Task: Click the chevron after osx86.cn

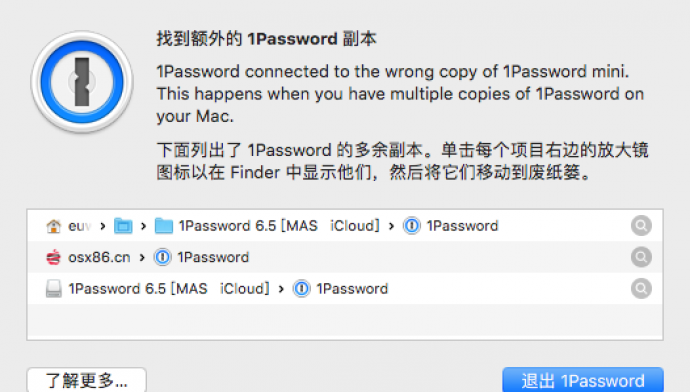Action: 142,257
